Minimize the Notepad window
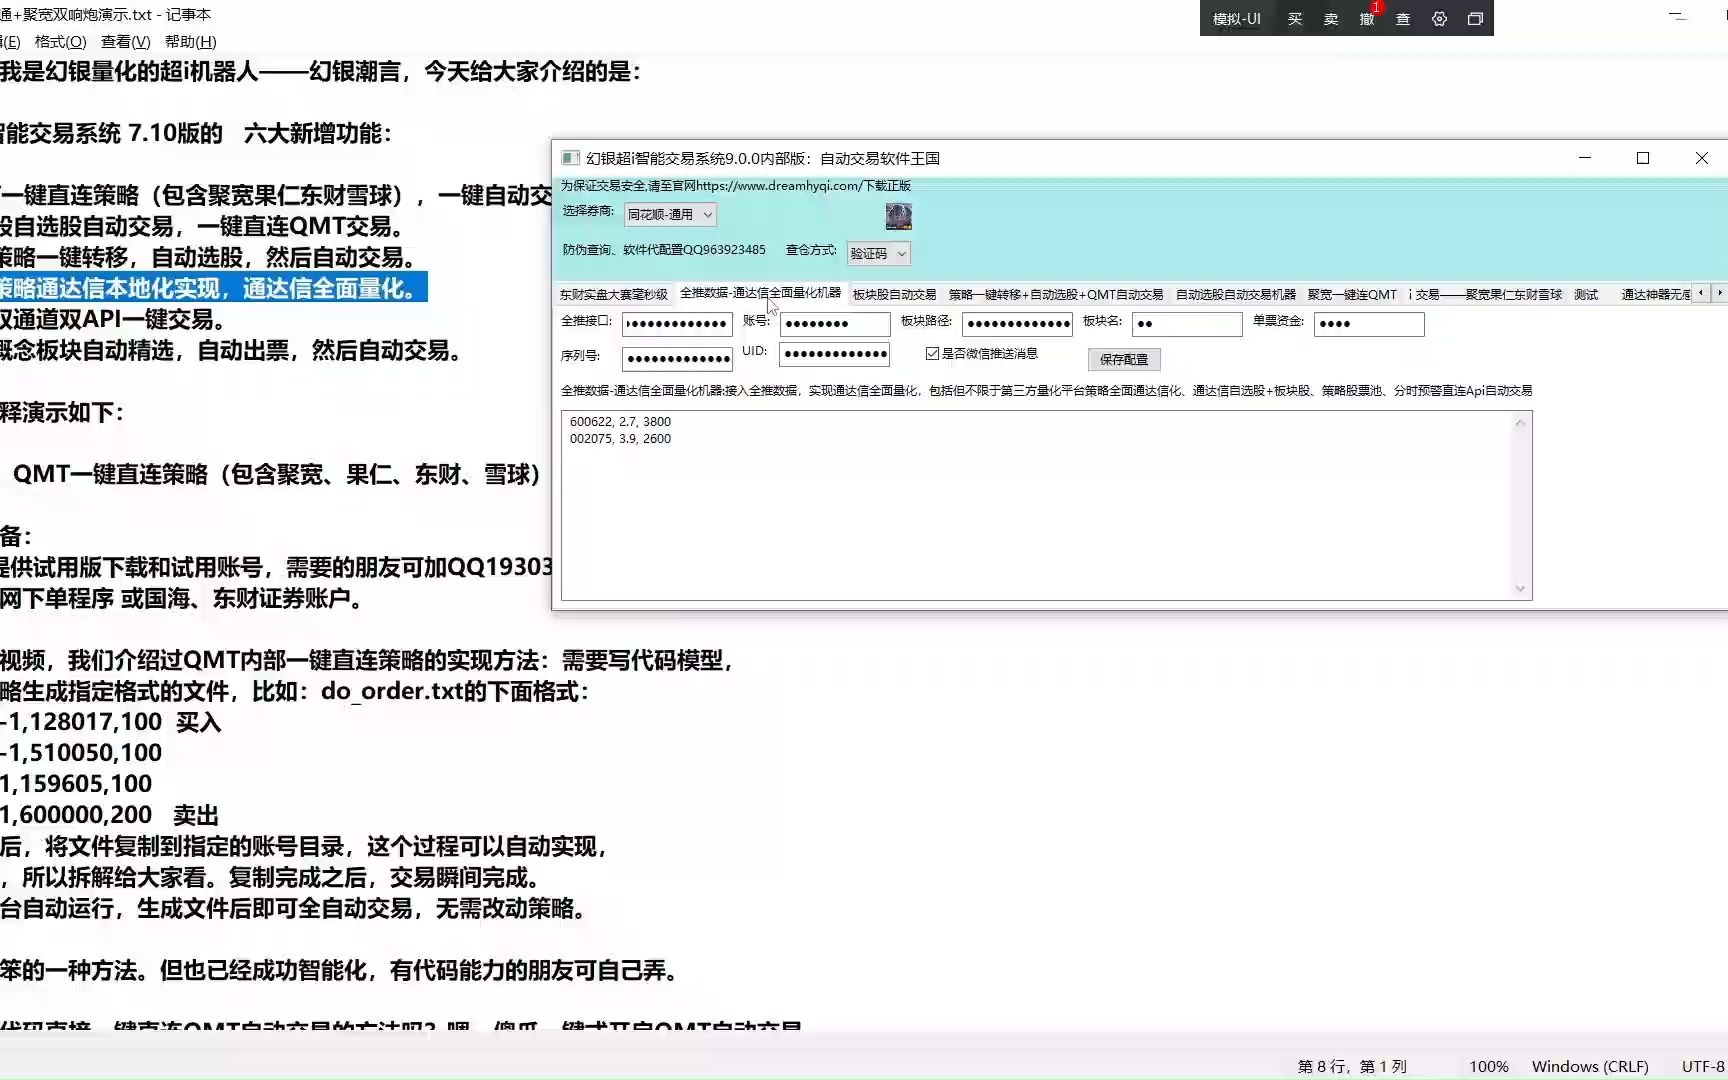 (x=1678, y=16)
